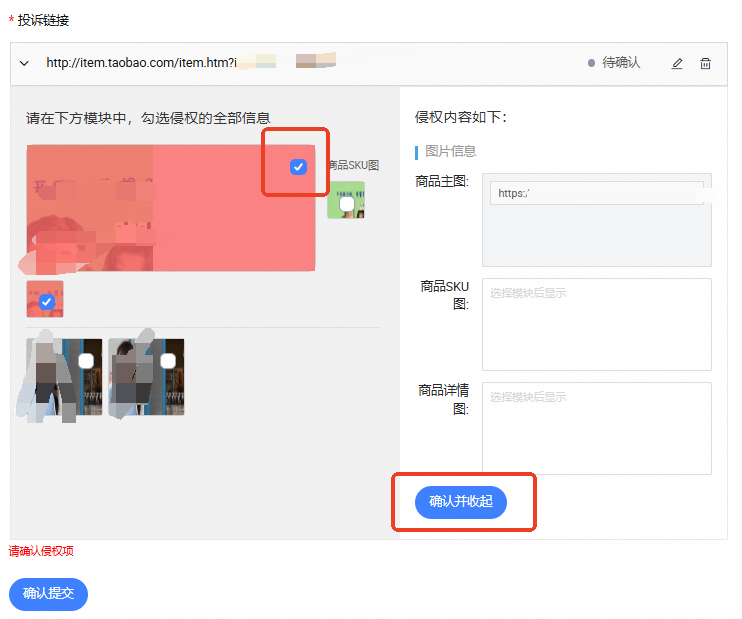
Task: Collapse the complaint link row with the chevron
Action: coord(24,63)
